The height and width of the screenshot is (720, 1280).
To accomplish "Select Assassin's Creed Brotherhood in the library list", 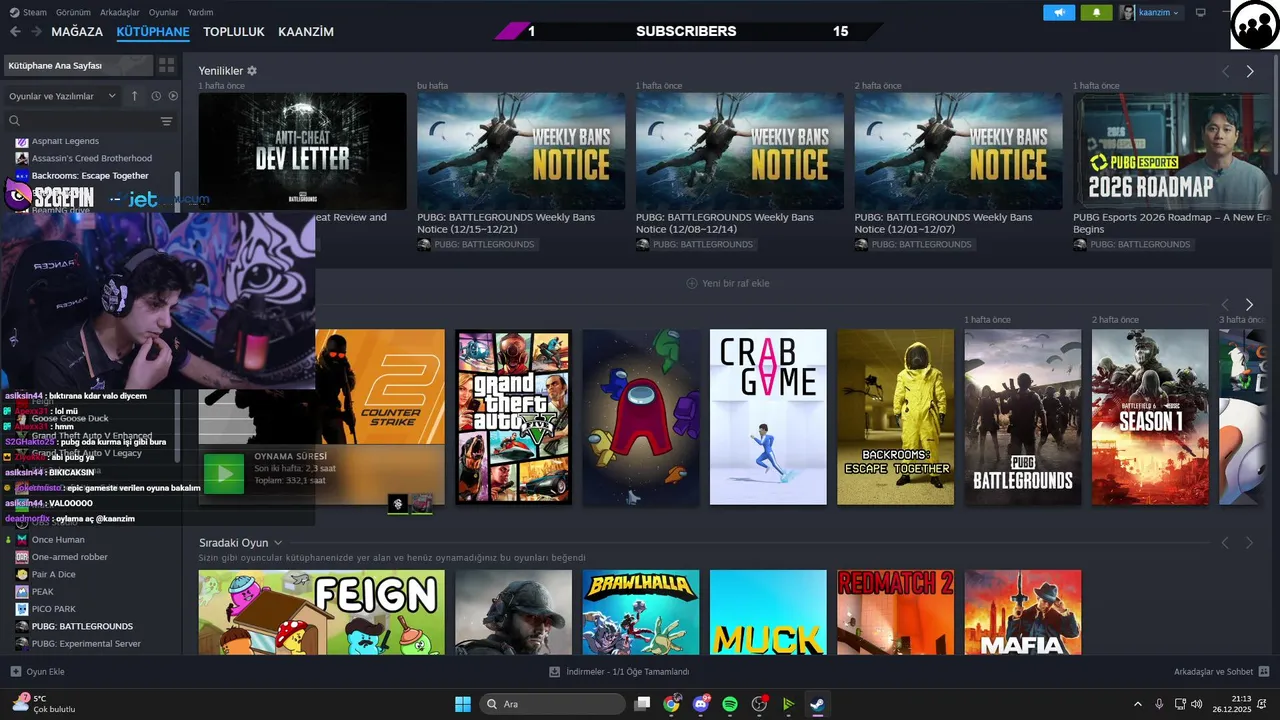I will point(91,158).
